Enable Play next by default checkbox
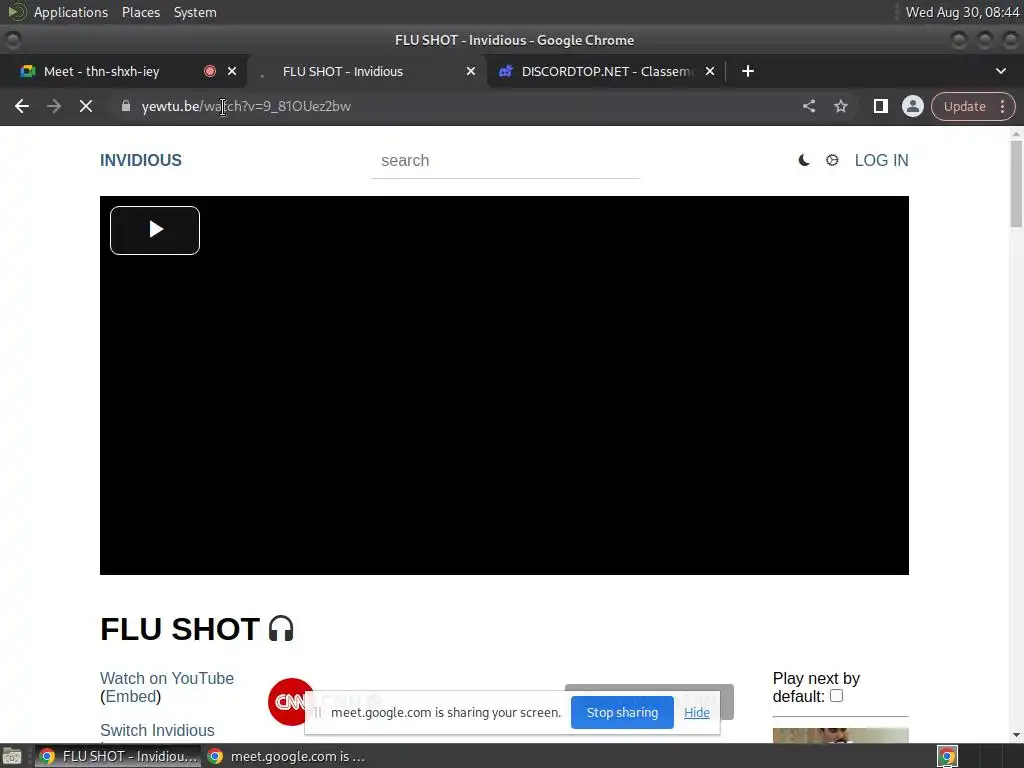This screenshot has width=1024, height=768. coord(836,696)
